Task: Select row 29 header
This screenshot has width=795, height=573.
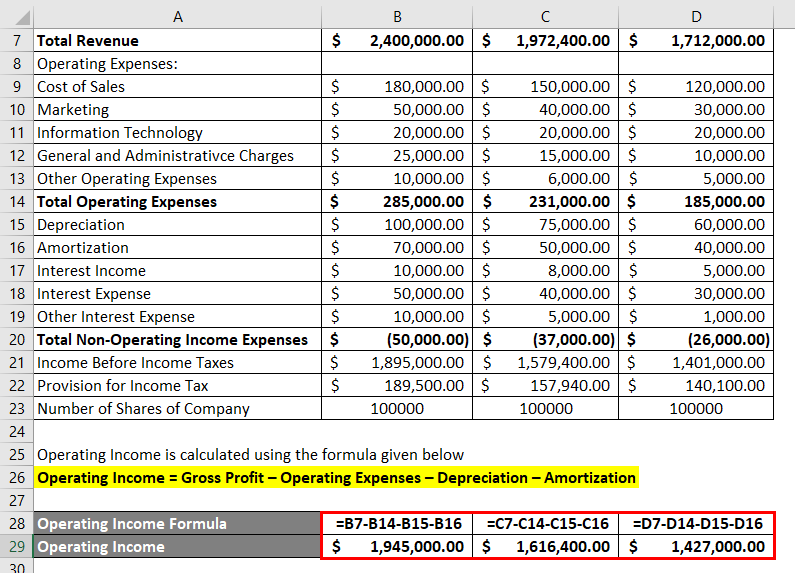Action: pos(17,547)
